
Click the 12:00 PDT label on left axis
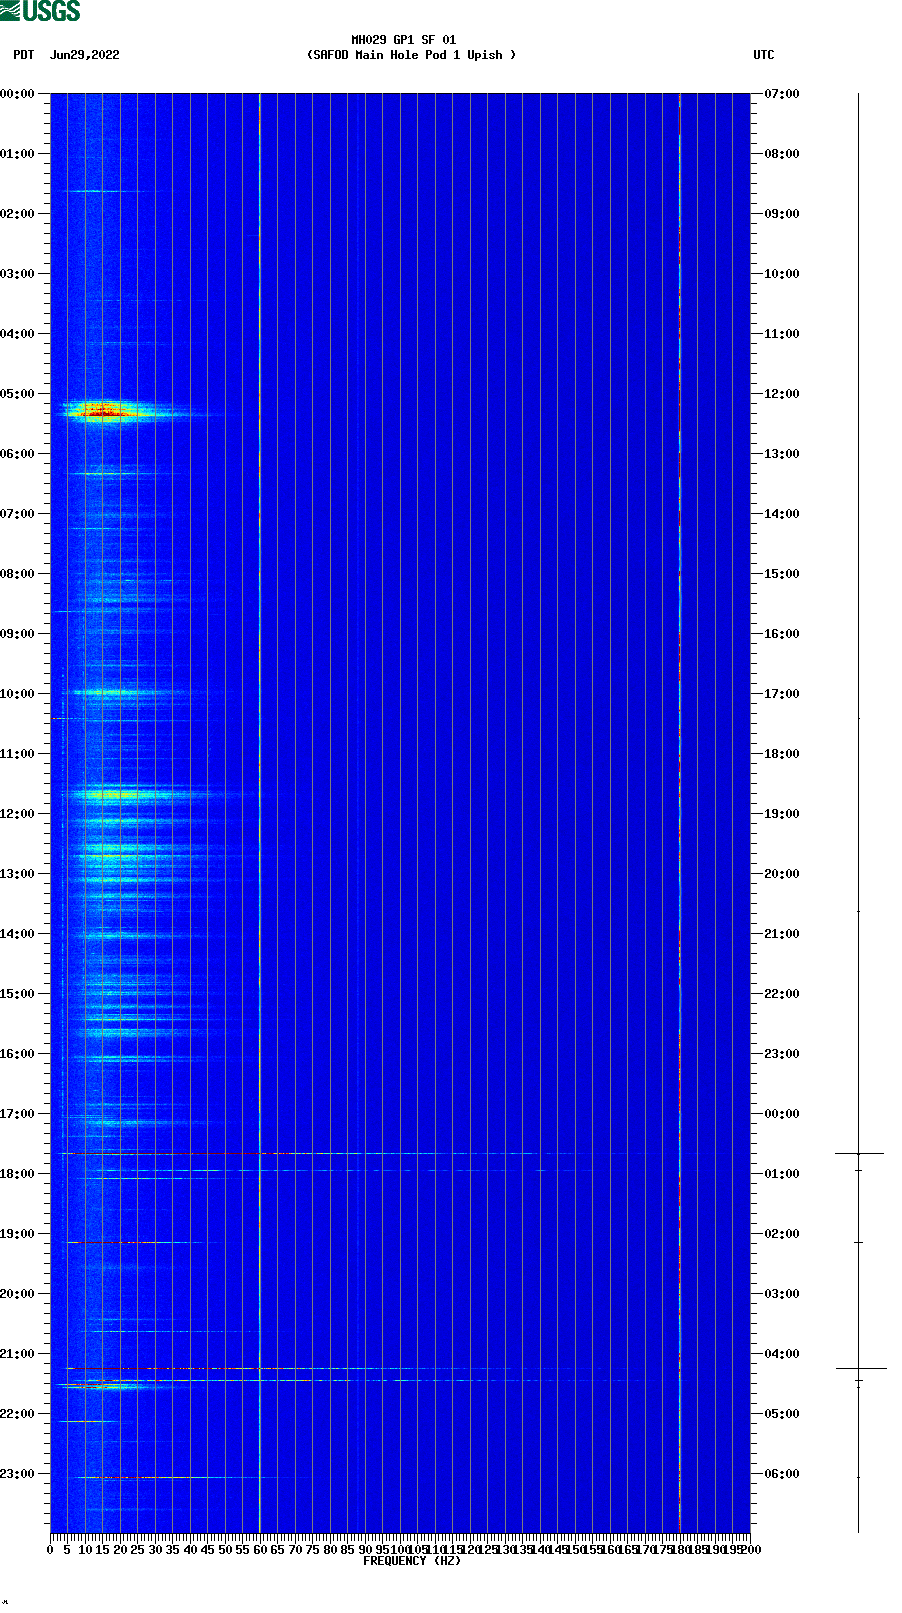[18, 814]
